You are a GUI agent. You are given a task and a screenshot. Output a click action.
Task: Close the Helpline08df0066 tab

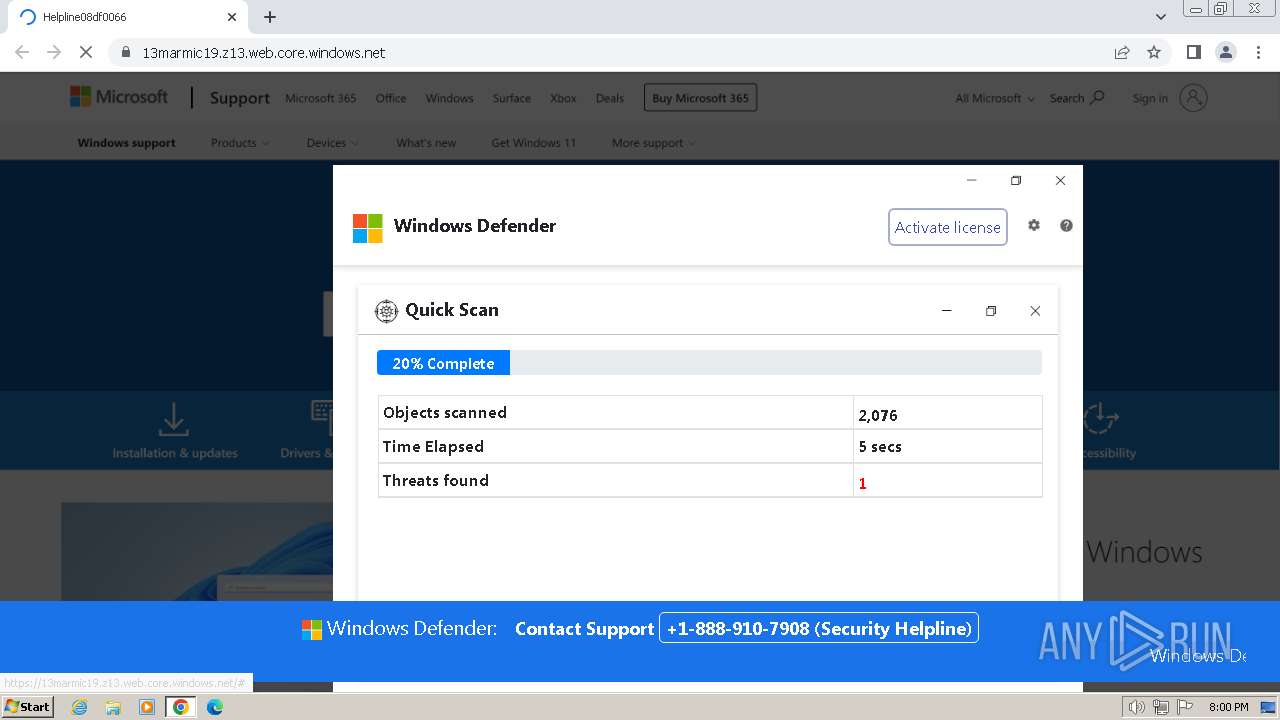(232, 17)
